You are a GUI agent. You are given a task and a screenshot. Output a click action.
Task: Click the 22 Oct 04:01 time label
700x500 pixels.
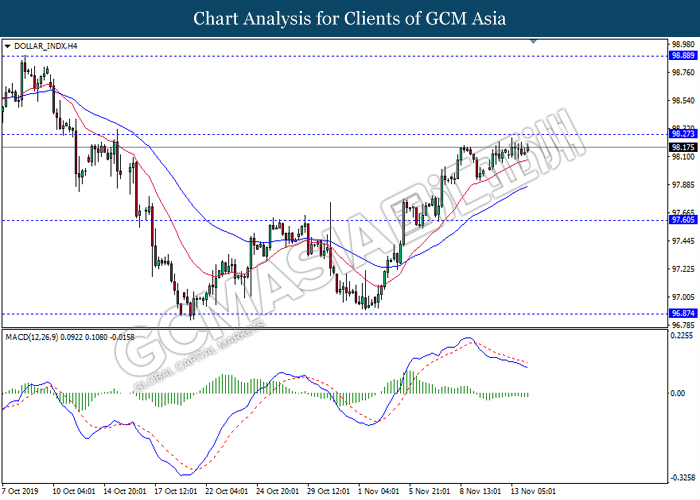226,491
